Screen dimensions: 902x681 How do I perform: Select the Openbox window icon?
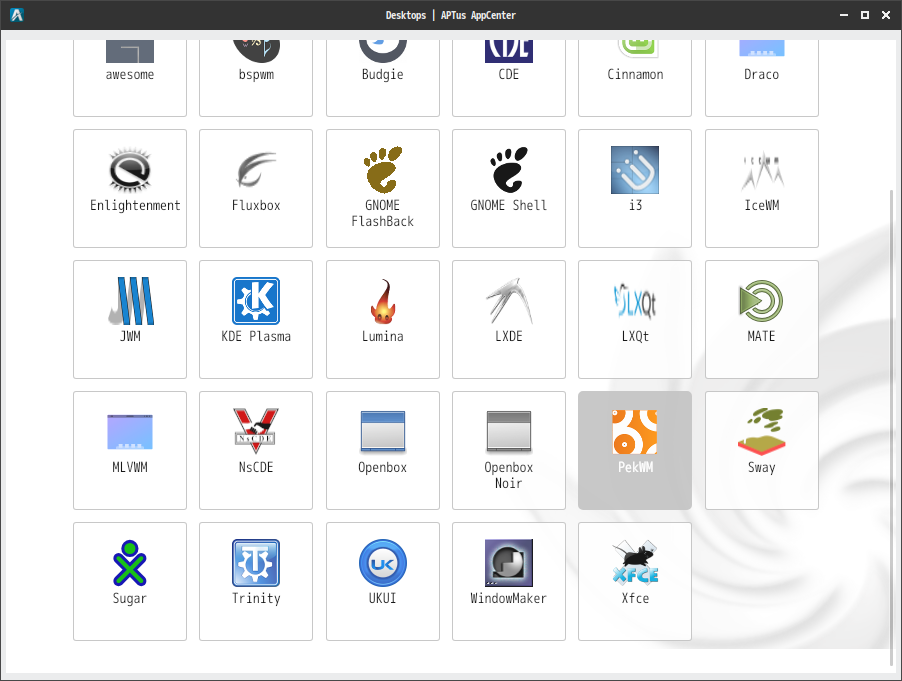click(383, 432)
